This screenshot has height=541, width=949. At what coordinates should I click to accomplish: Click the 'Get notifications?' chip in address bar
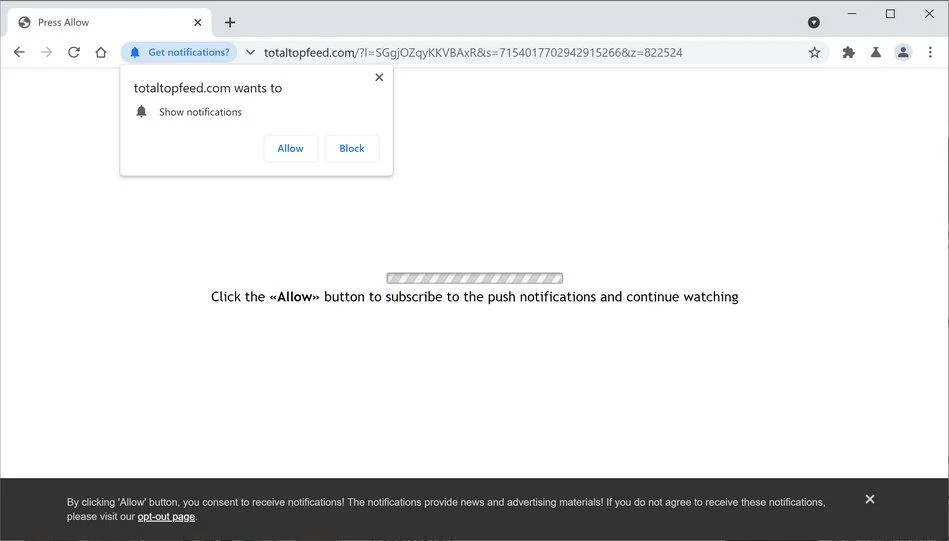[179, 53]
